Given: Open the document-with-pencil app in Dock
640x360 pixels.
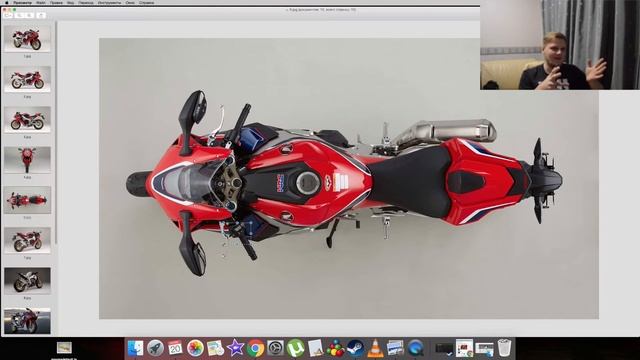Looking at the screenshot, I should click(316, 348).
